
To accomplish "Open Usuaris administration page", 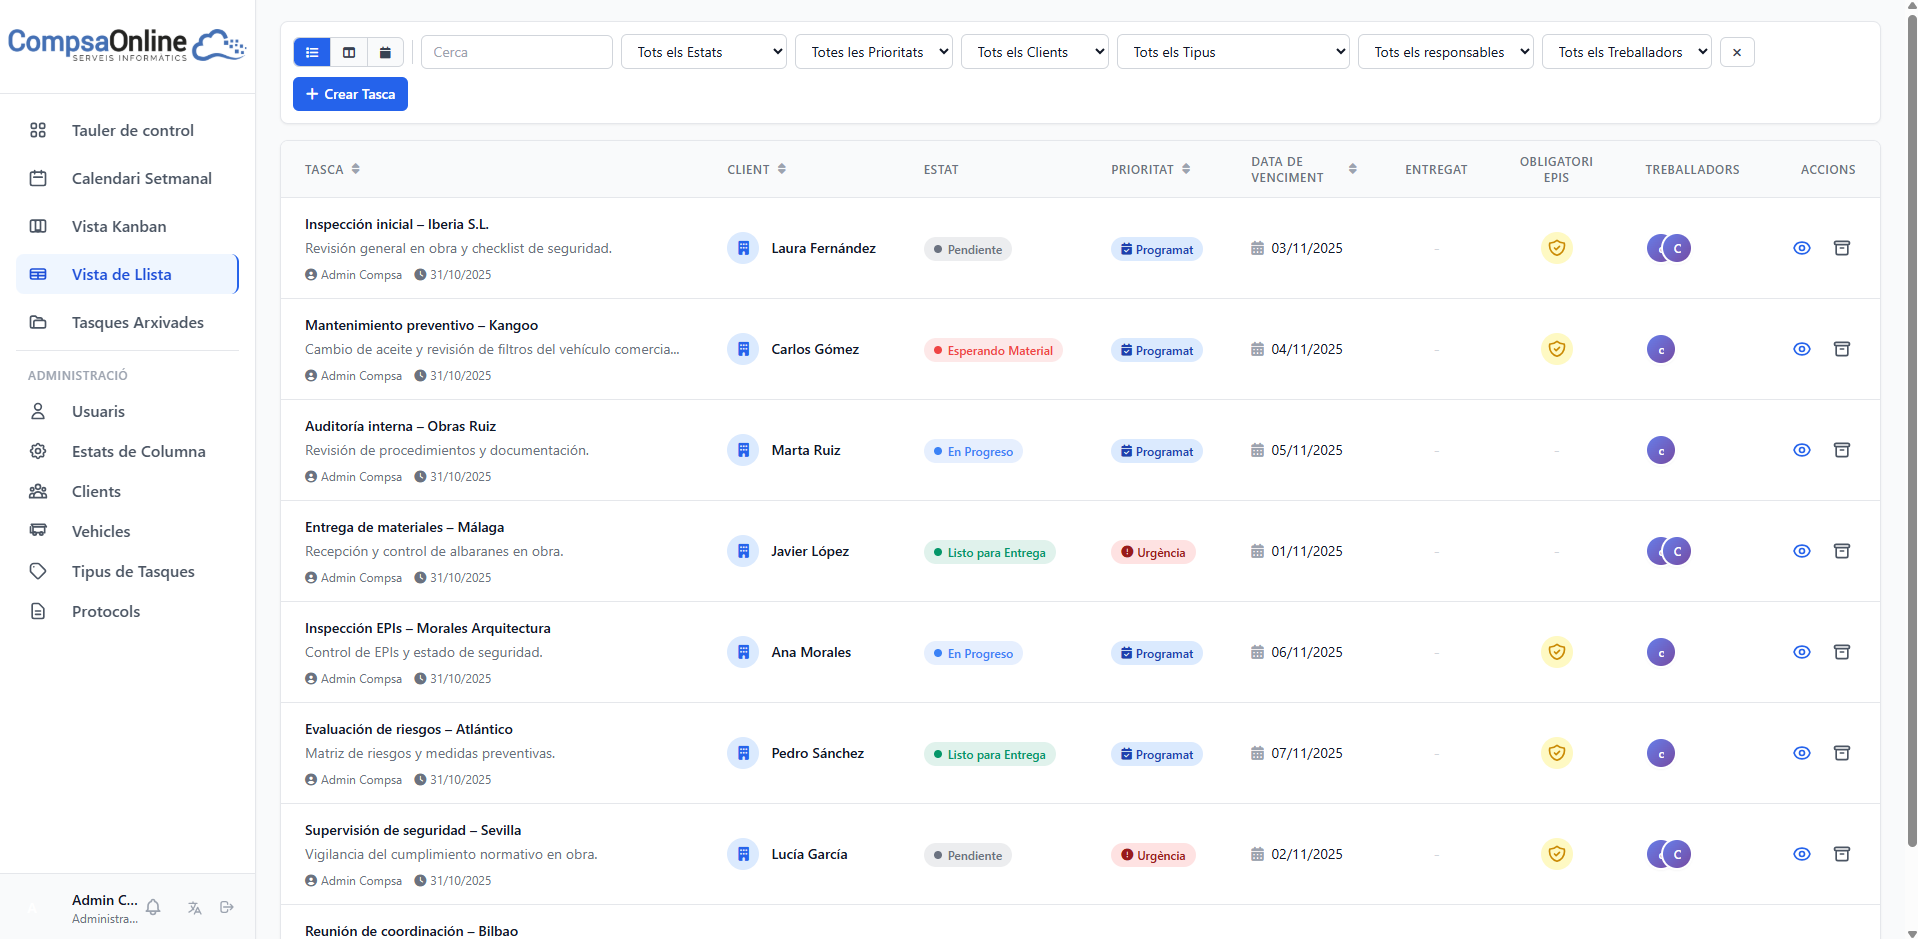I will click(x=127, y=411).
